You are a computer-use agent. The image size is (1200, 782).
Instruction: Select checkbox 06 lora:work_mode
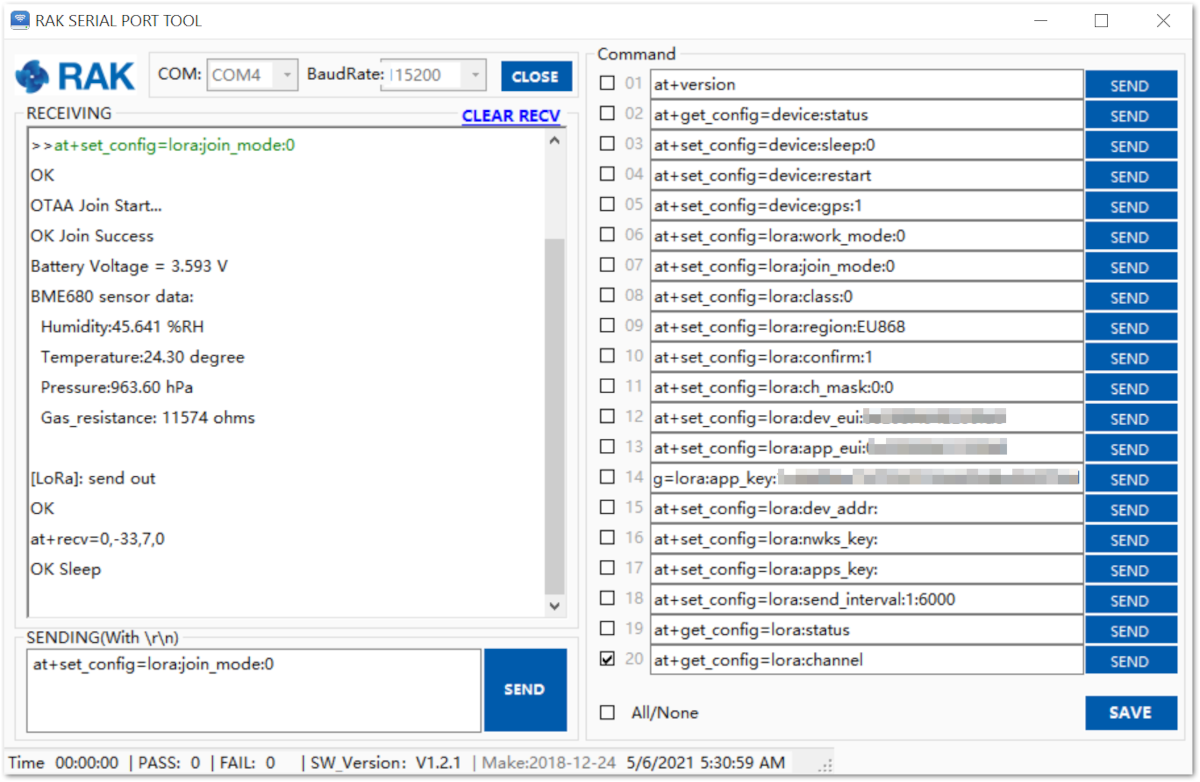(x=607, y=235)
